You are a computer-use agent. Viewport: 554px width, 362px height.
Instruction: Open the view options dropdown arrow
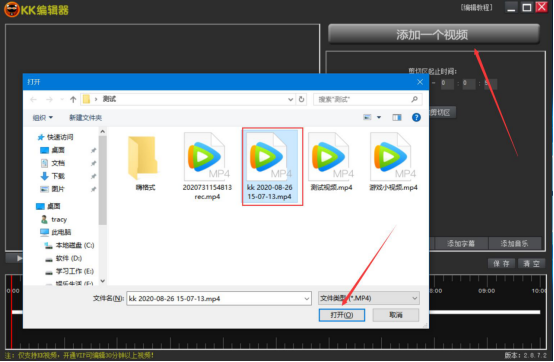379,117
